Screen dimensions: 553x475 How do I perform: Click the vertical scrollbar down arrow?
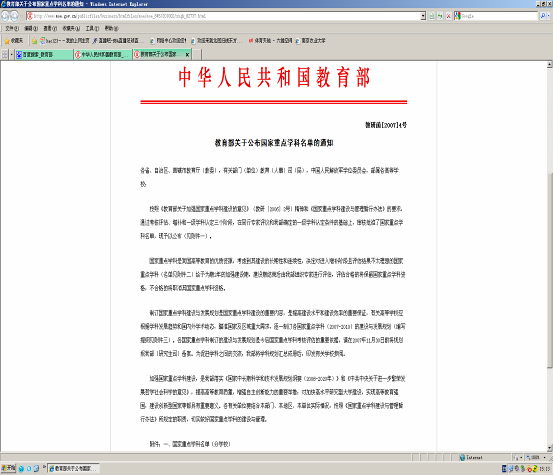point(549,448)
